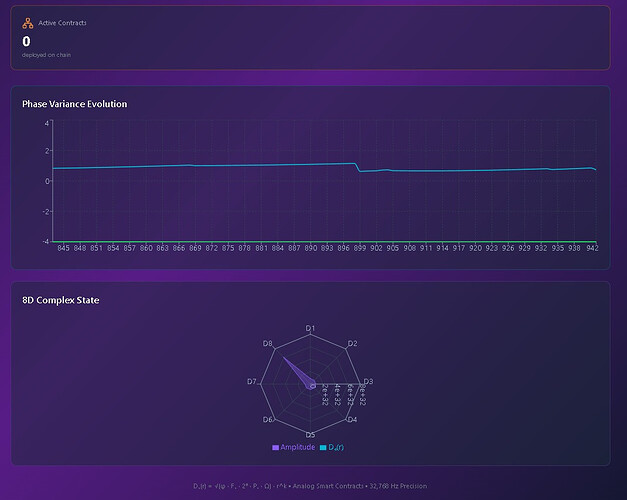Viewport: 627px width, 500px height.
Task: Select the D2 axis label on radar
Action: tap(352, 344)
